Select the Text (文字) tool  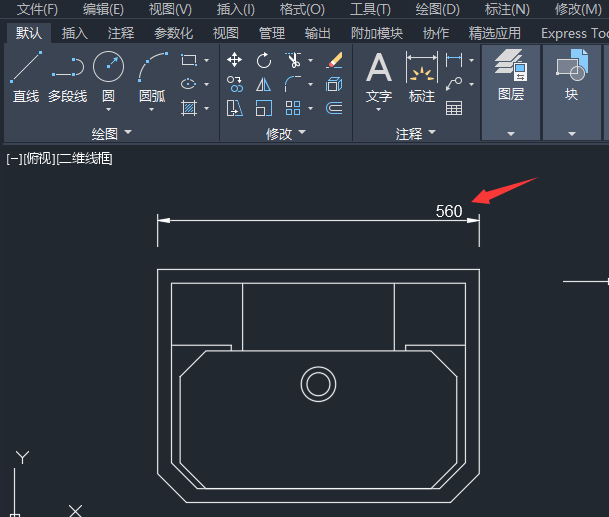click(x=379, y=77)
